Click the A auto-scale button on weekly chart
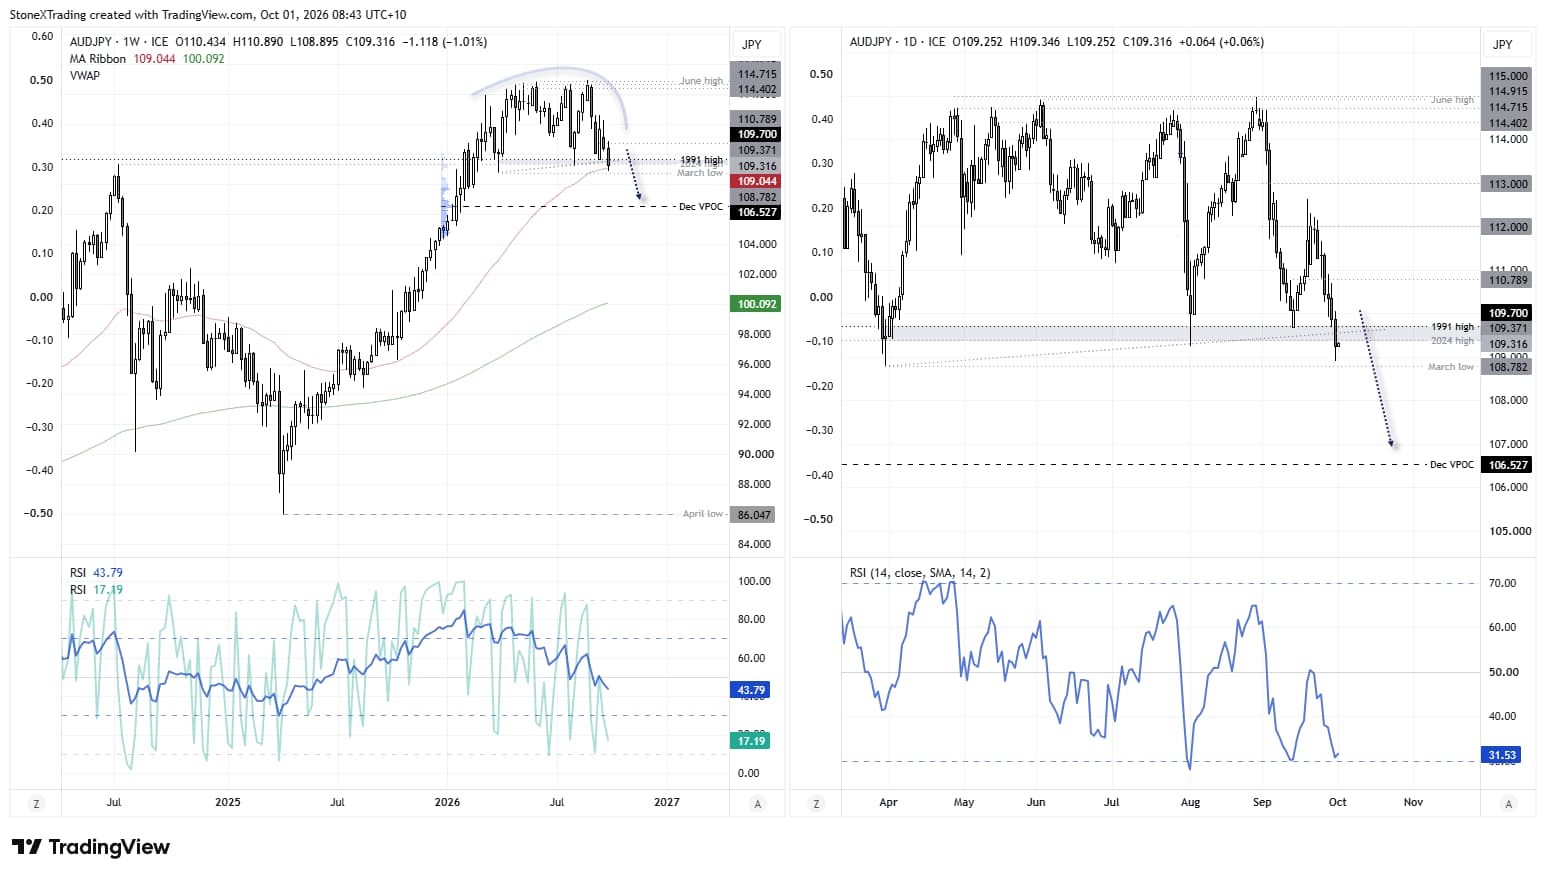Screen dimensions: 1546x877 pyautogui.click(x=757, y=803)
